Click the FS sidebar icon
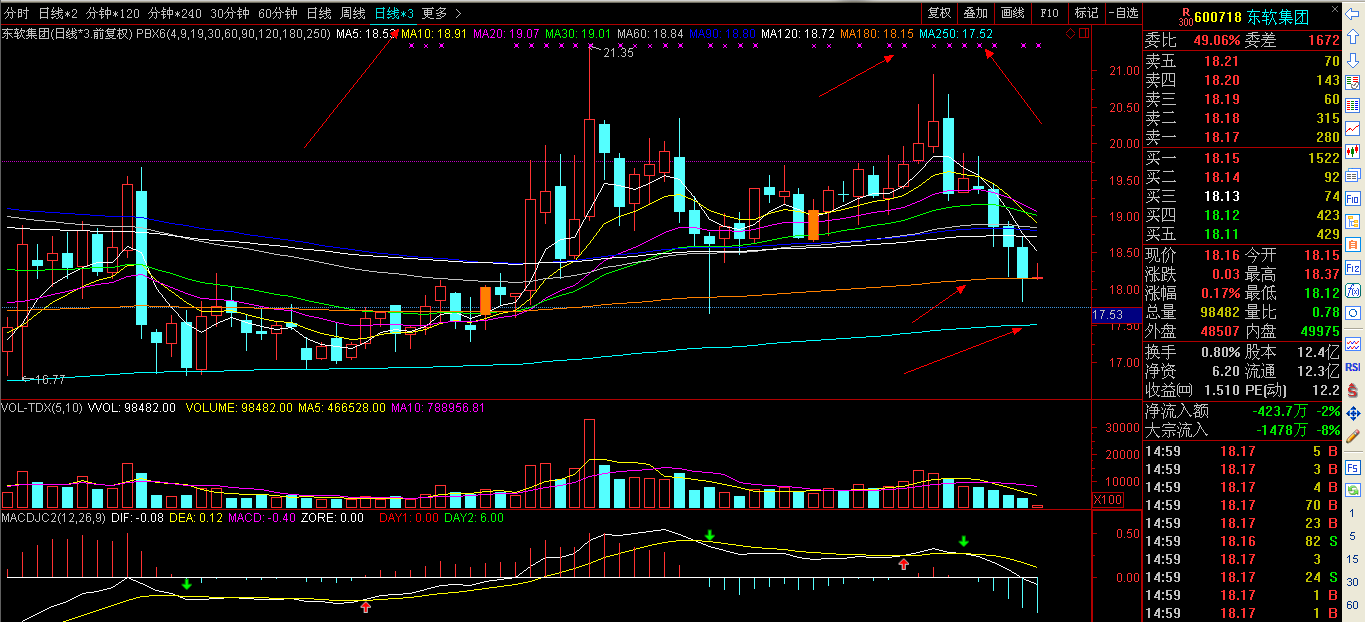The width and height of the screenshot is (1365, 622). pos(1352,466)
